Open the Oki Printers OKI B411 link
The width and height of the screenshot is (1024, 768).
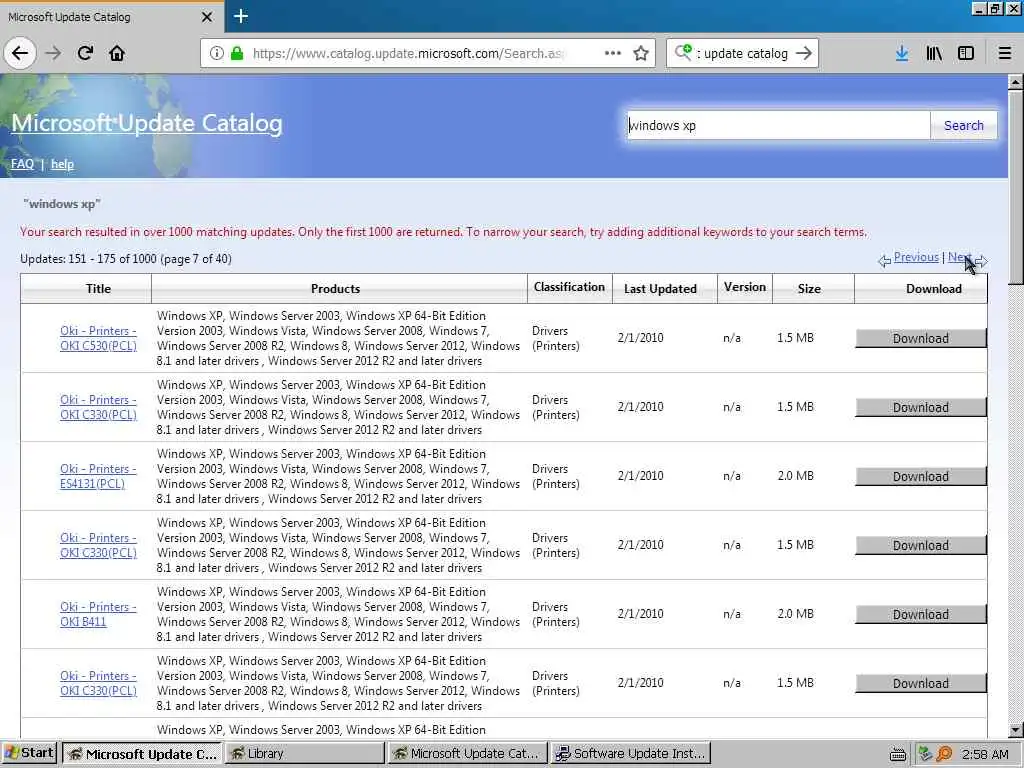coord(99,615)
